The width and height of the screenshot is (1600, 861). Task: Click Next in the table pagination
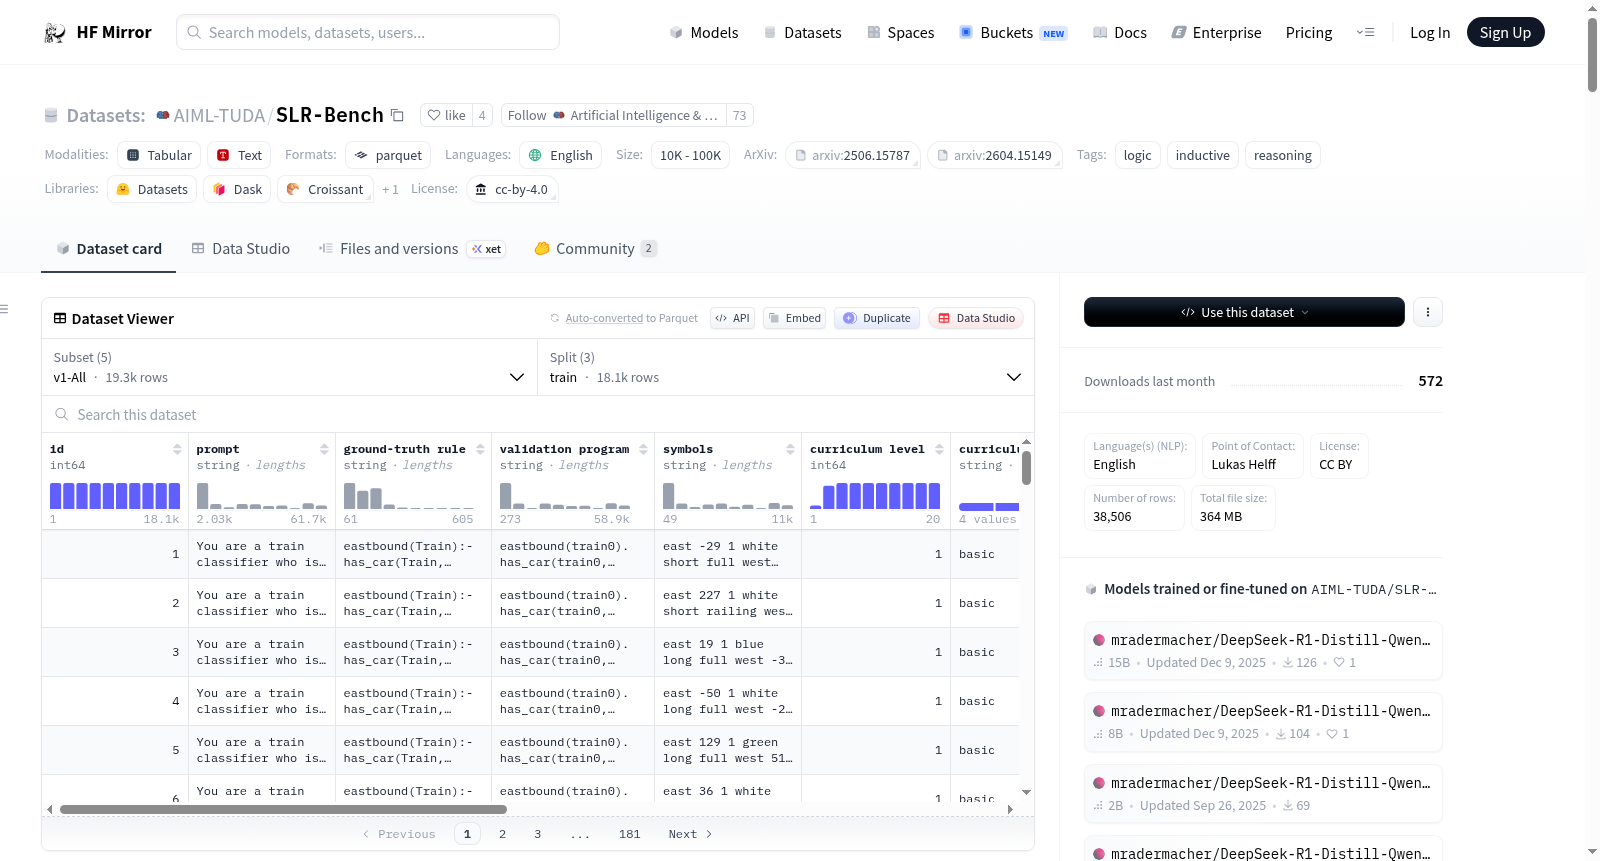tap(690, 834)
